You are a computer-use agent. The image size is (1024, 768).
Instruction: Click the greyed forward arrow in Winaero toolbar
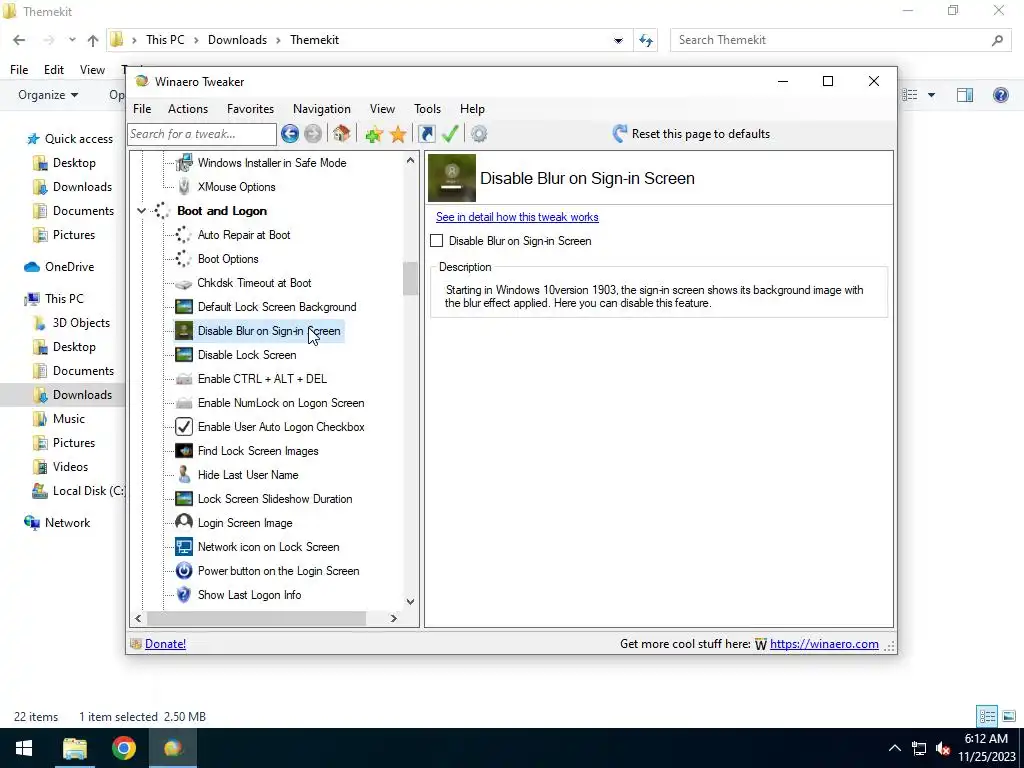313,134
